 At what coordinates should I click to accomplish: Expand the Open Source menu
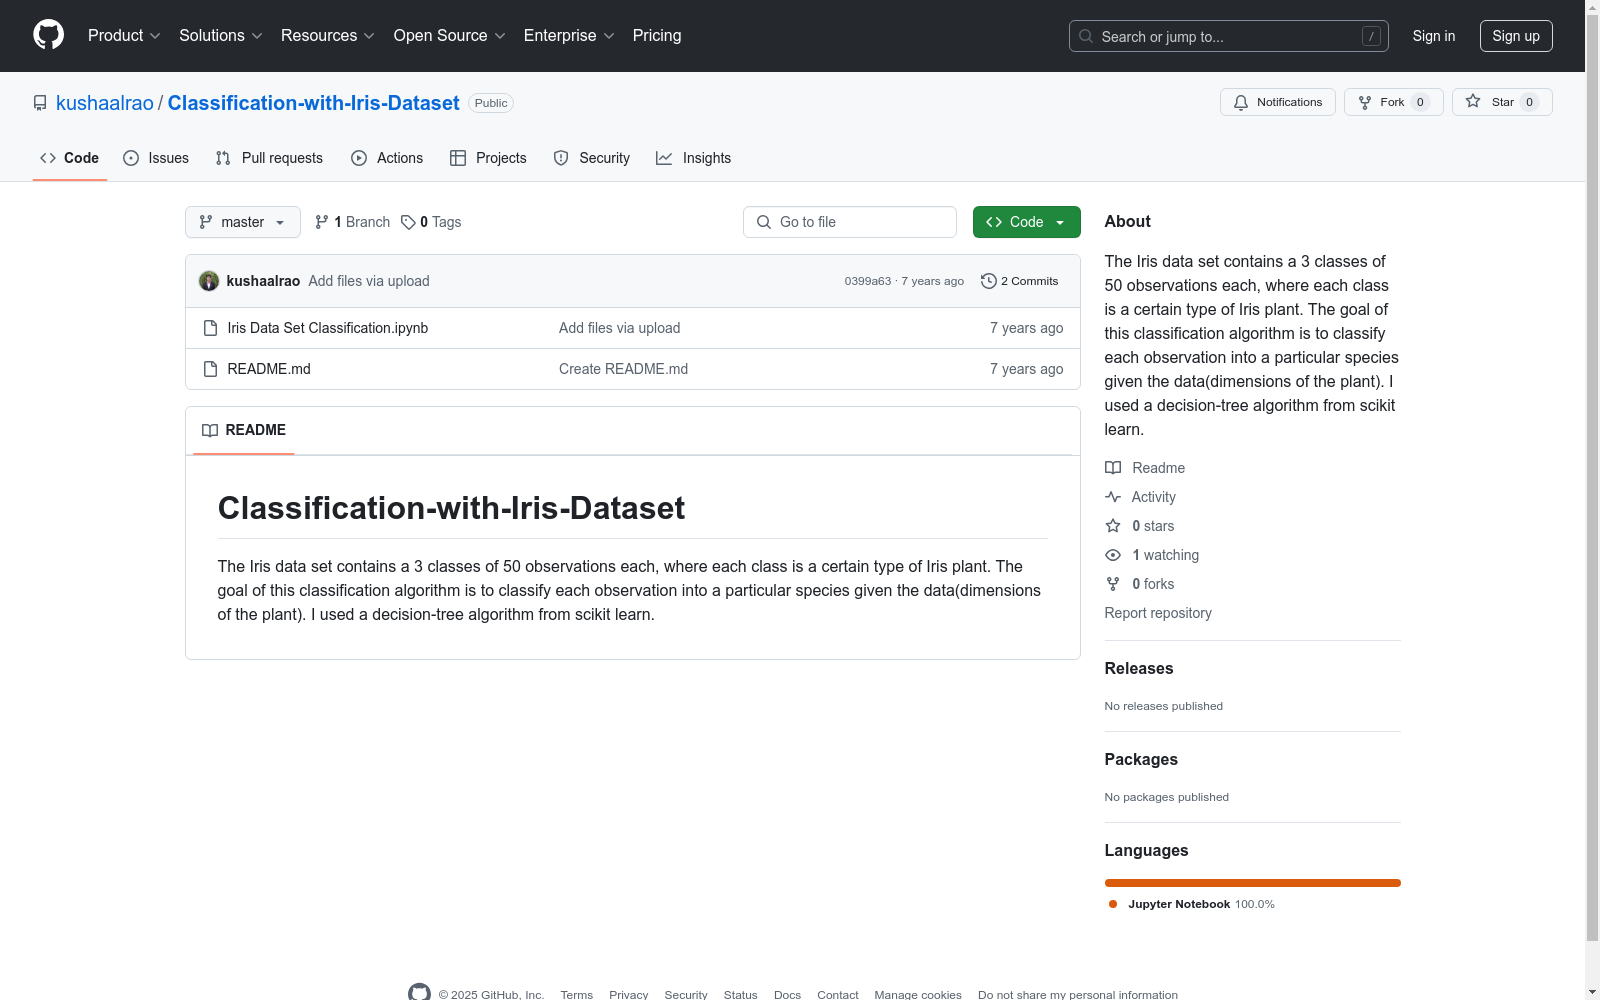450,35
